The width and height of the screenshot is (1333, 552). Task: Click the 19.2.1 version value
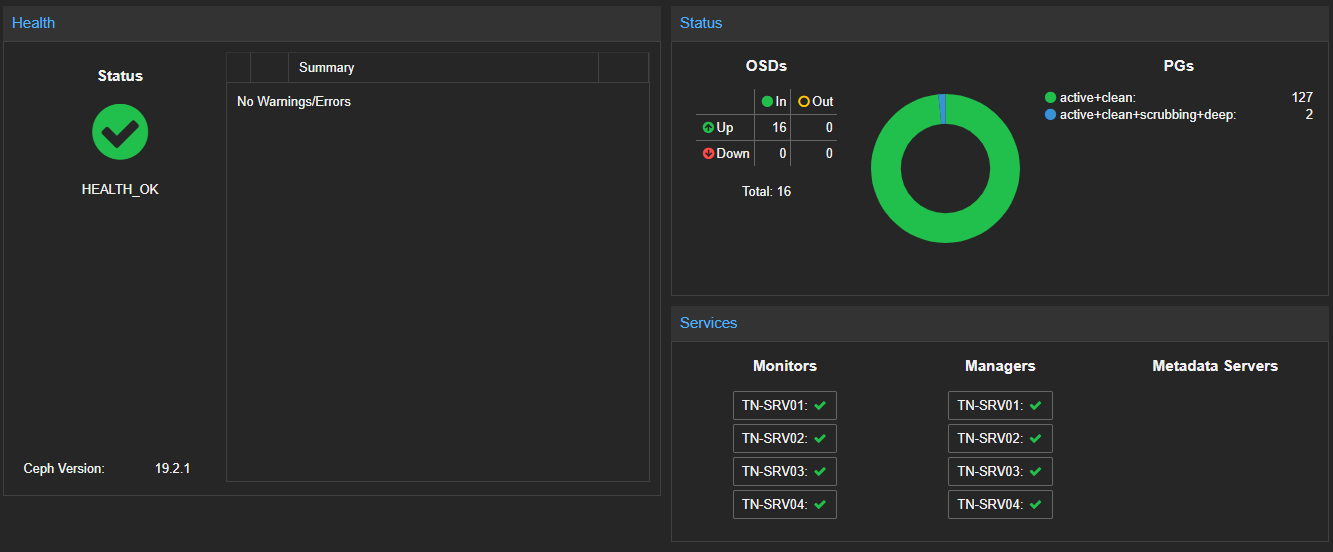[x=173, y=468]
